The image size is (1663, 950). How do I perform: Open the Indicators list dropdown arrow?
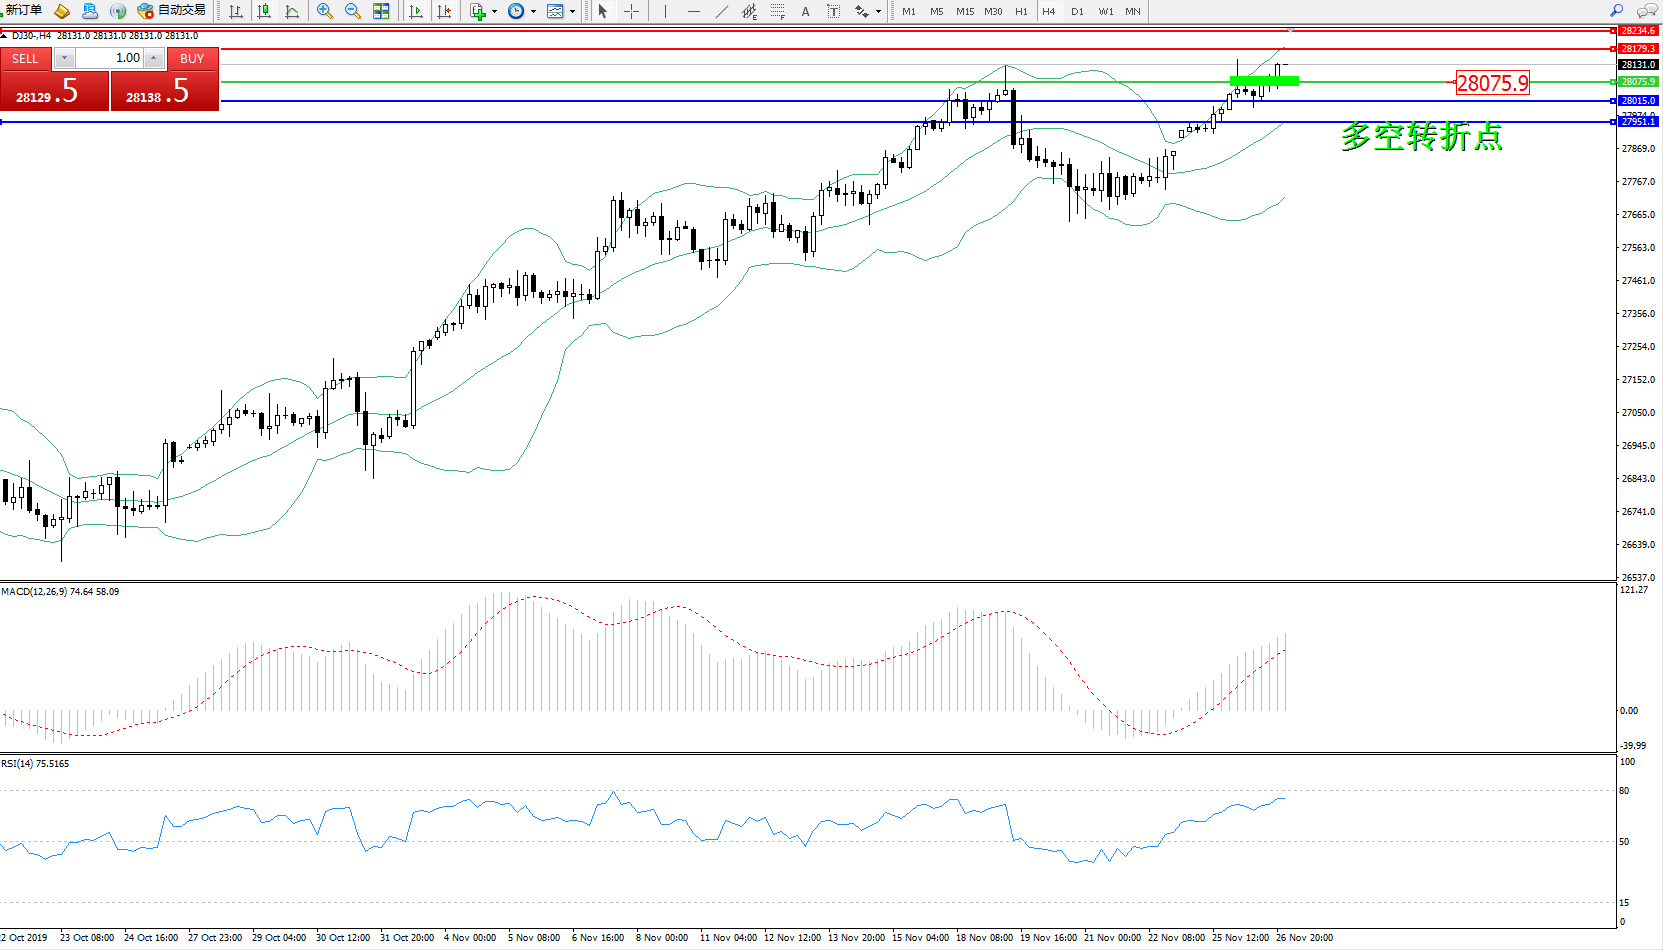(494, 12)
